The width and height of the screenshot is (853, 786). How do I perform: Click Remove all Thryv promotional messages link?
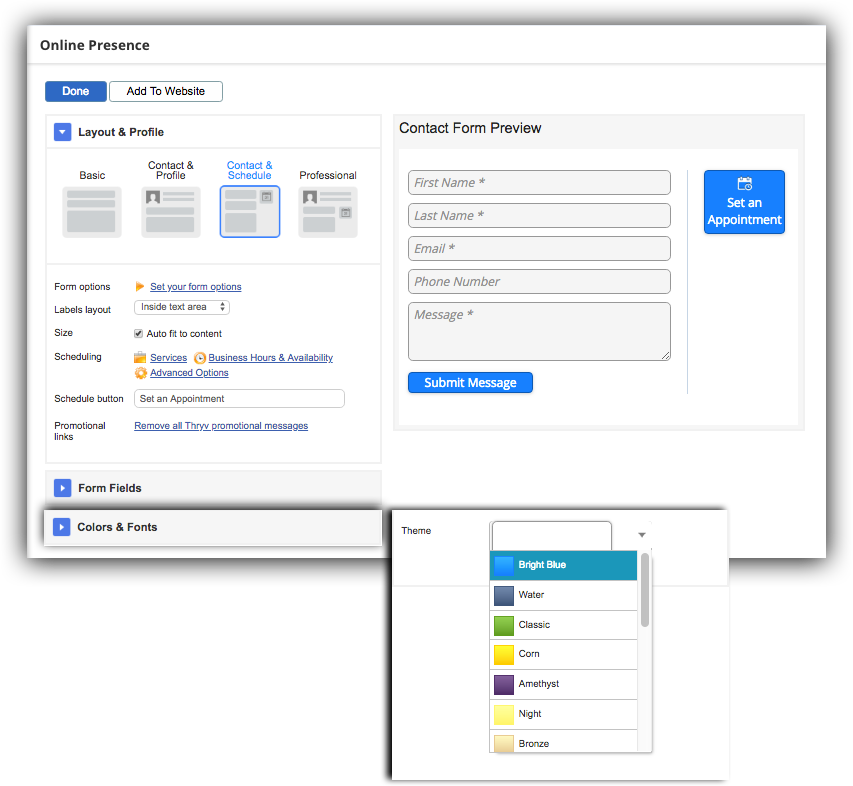tap(221, 426)
